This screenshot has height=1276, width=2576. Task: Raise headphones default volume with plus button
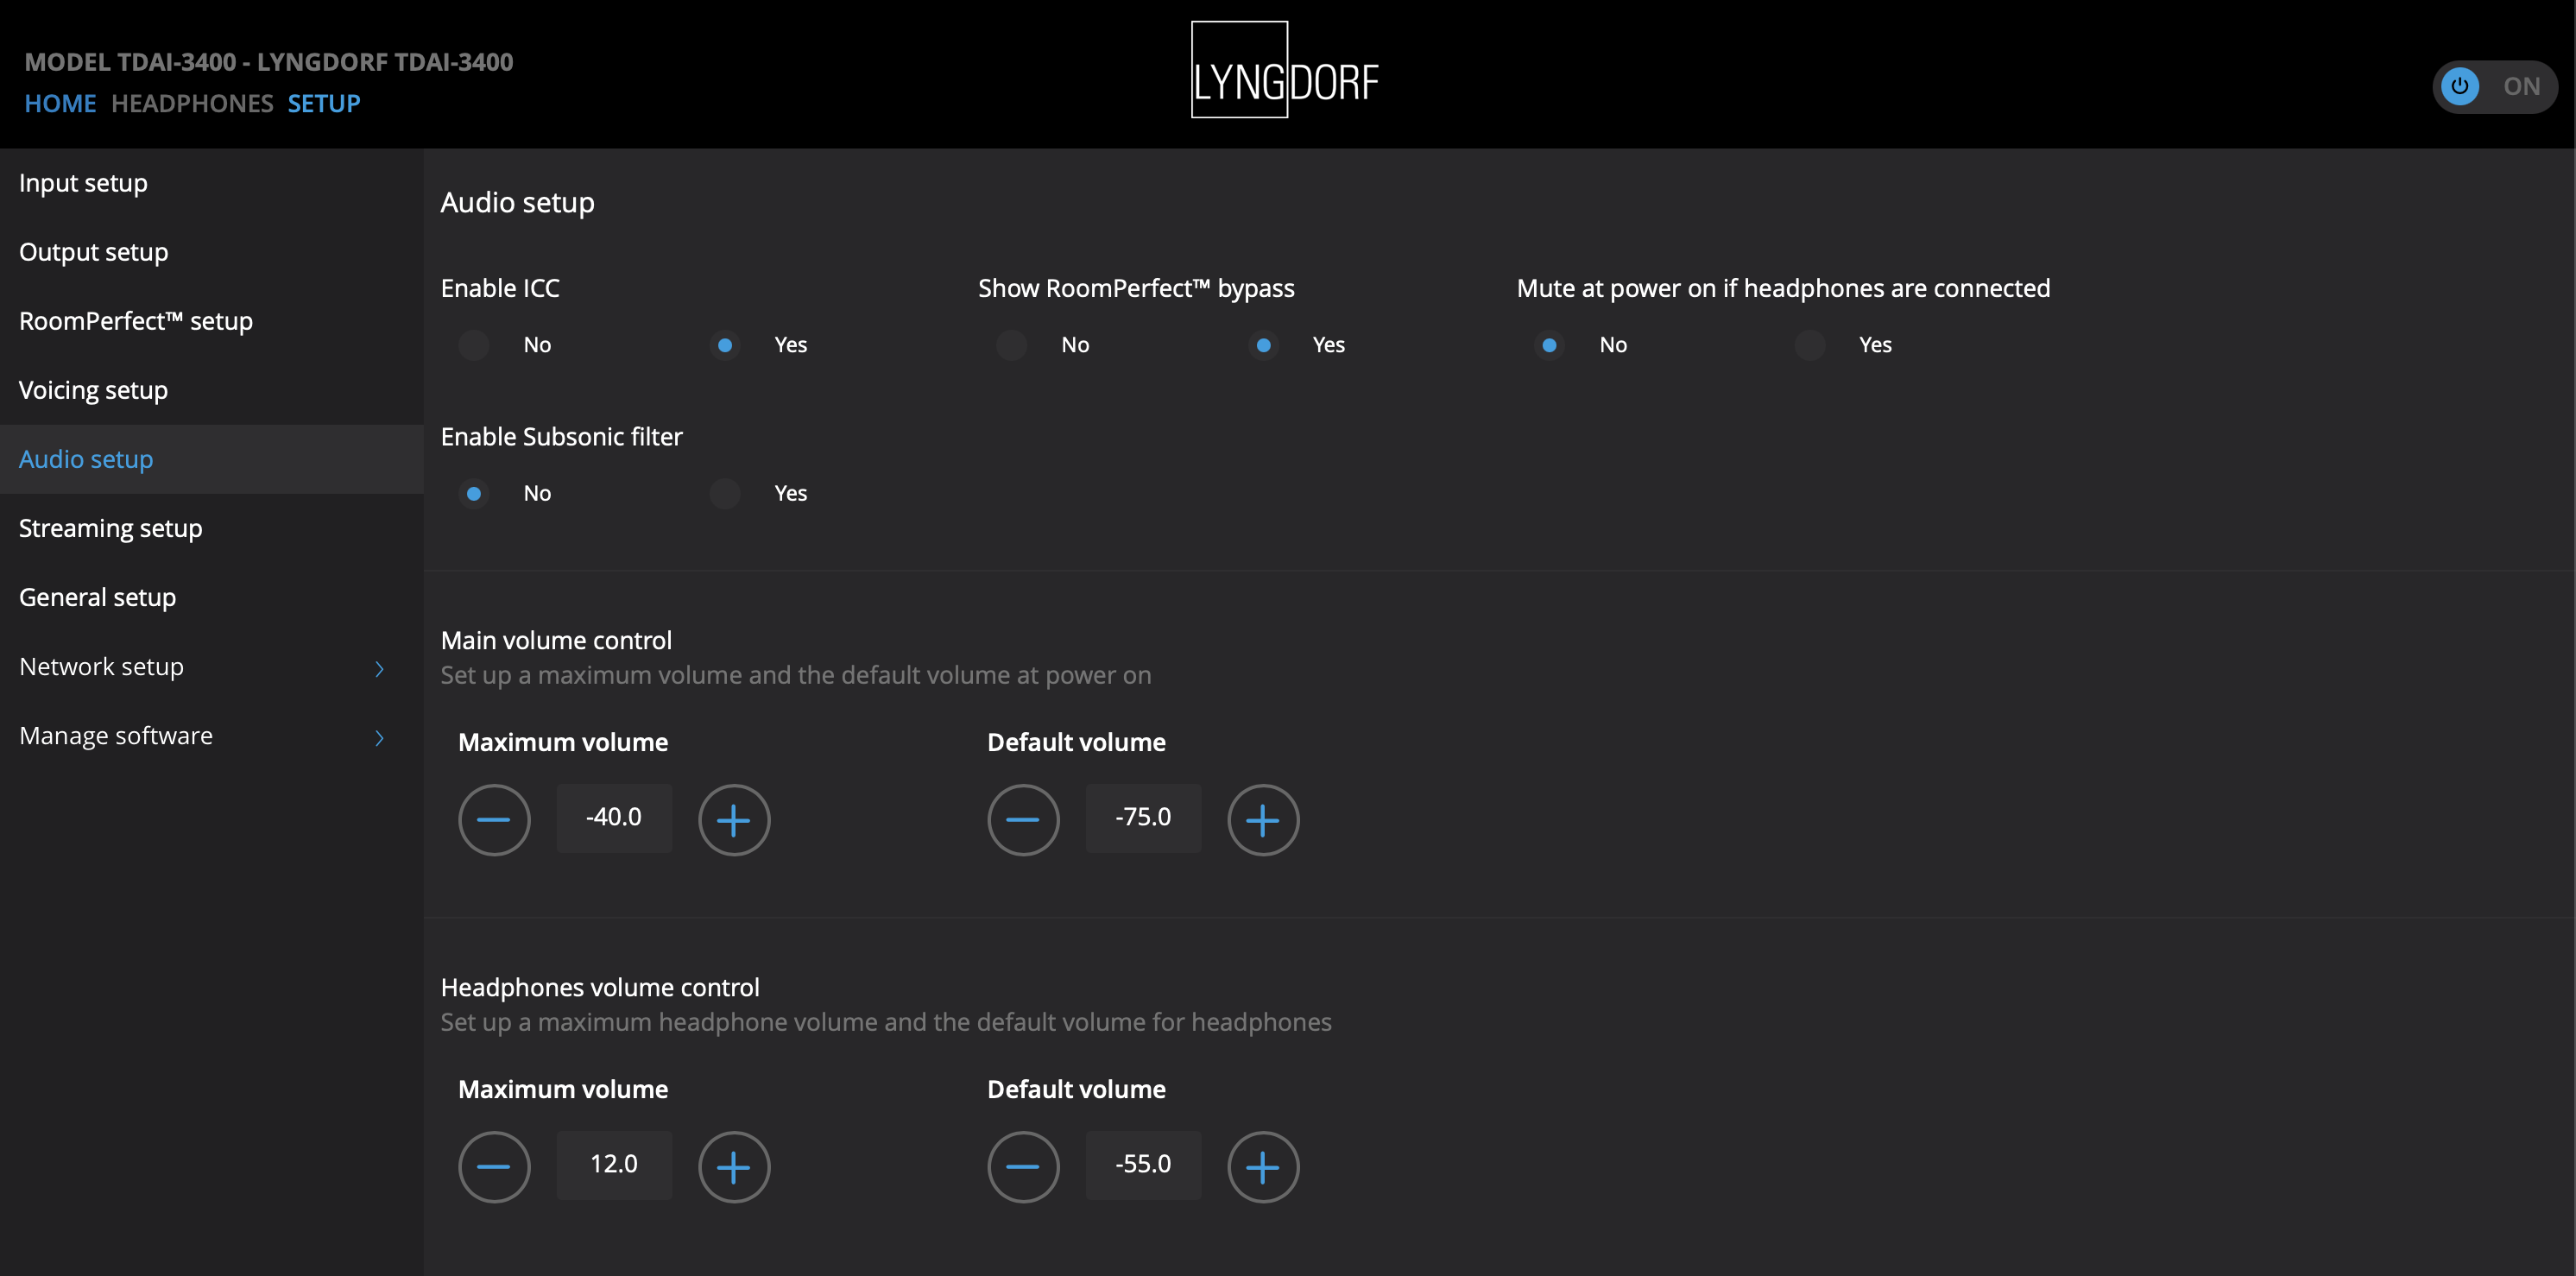[x=1262, y=1166]
